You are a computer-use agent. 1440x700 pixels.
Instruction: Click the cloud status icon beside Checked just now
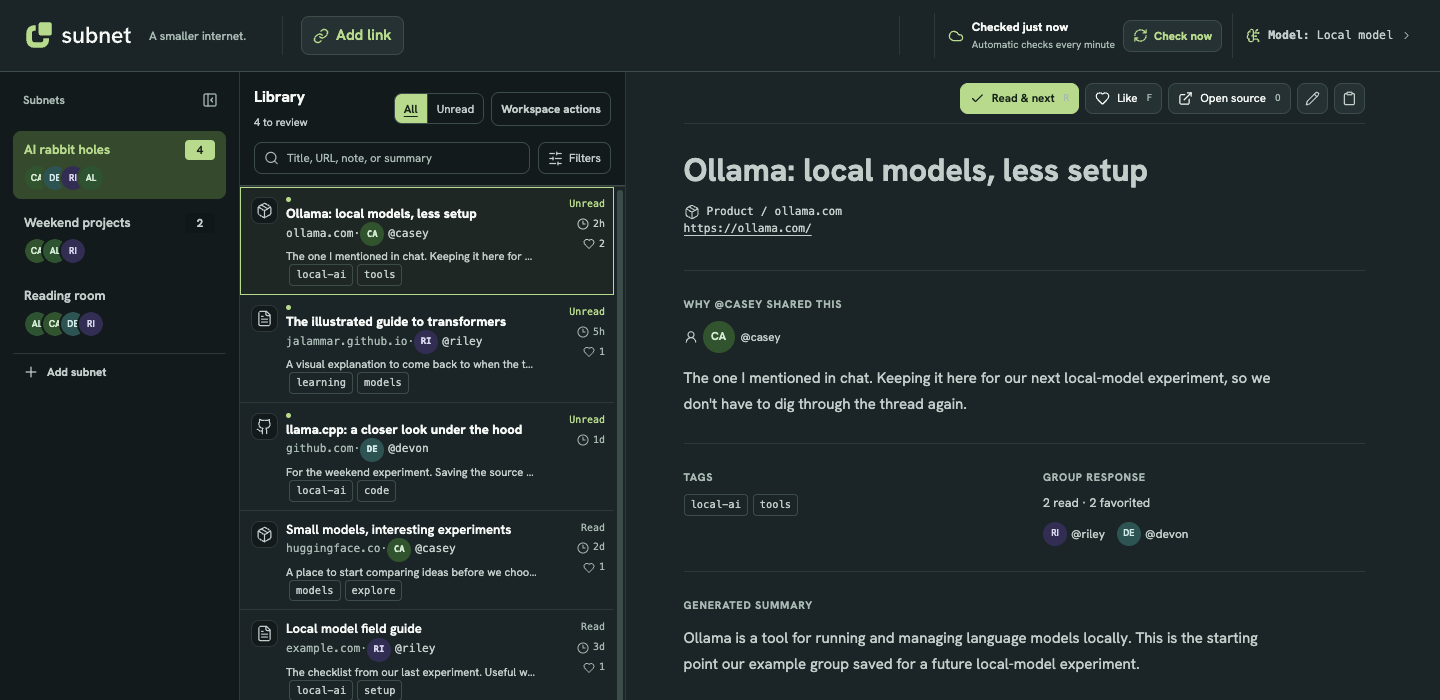pos(956,36)
